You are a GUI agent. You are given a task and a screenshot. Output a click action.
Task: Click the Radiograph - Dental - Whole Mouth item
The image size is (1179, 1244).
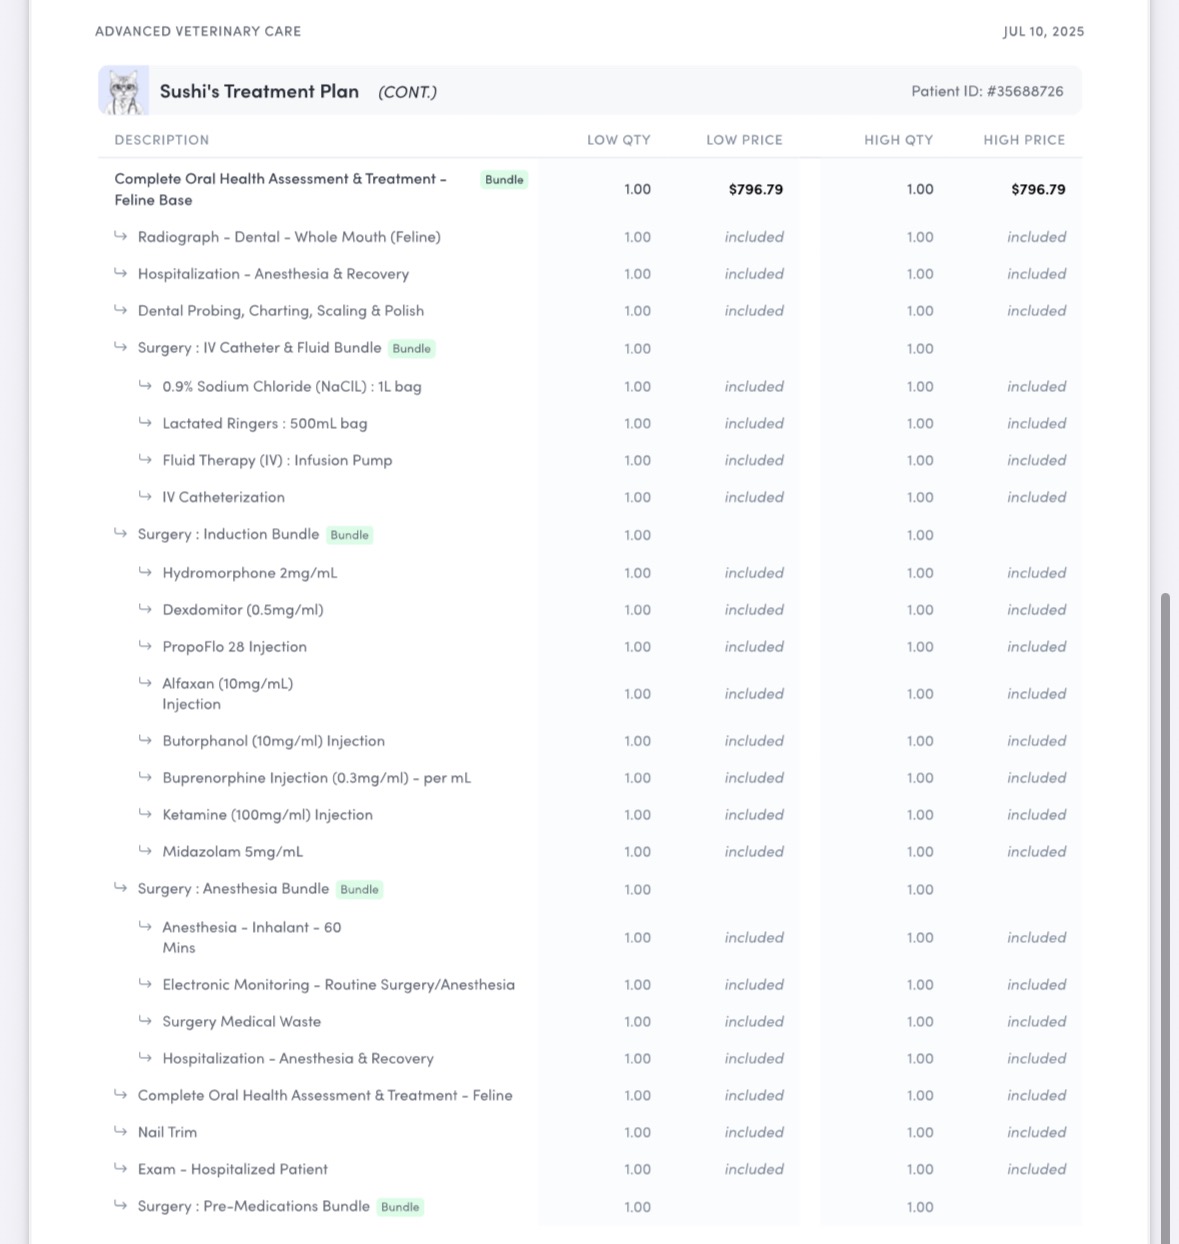[x=289, y=237]
